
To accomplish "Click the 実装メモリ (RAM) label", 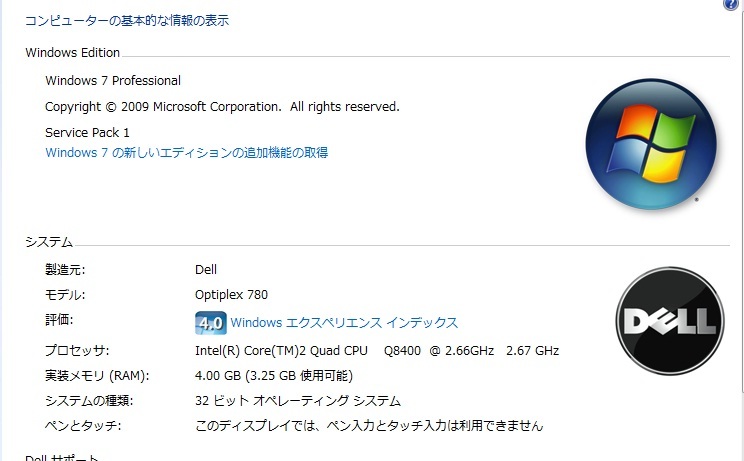I will tap(97, 376).
